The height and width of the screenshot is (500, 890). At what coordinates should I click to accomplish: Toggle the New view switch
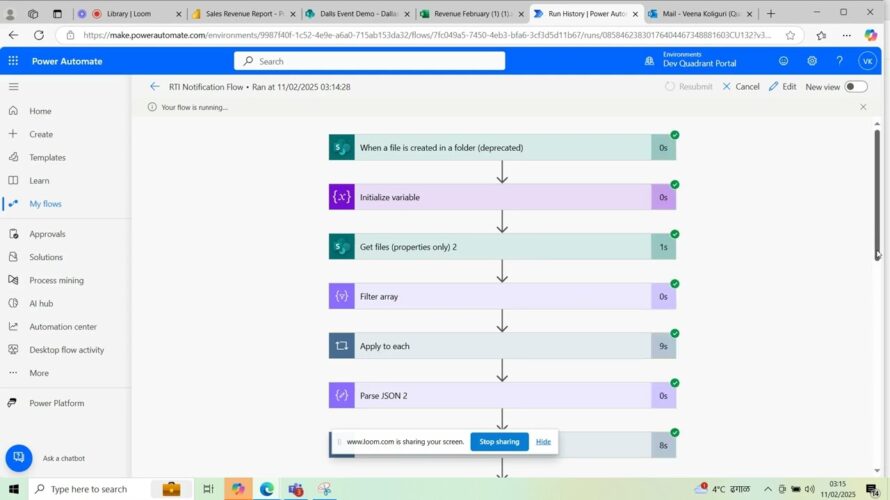click(855, 87)
